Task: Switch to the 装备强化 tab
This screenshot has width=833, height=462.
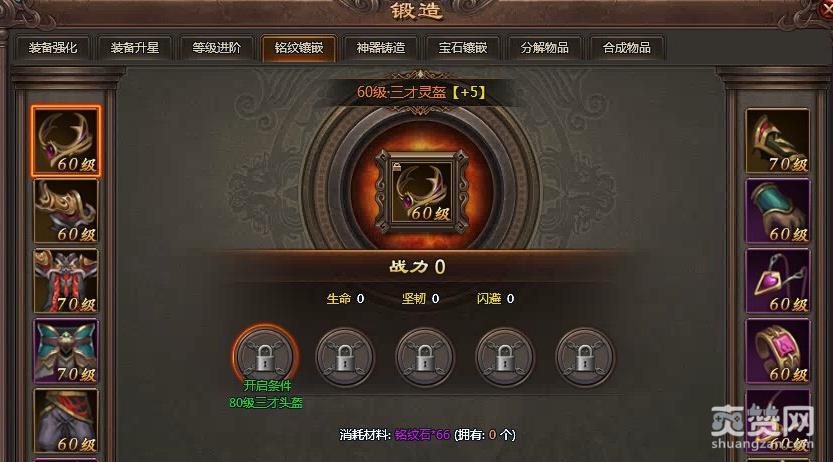Action: pyautogui.click(x=53, y=48)
